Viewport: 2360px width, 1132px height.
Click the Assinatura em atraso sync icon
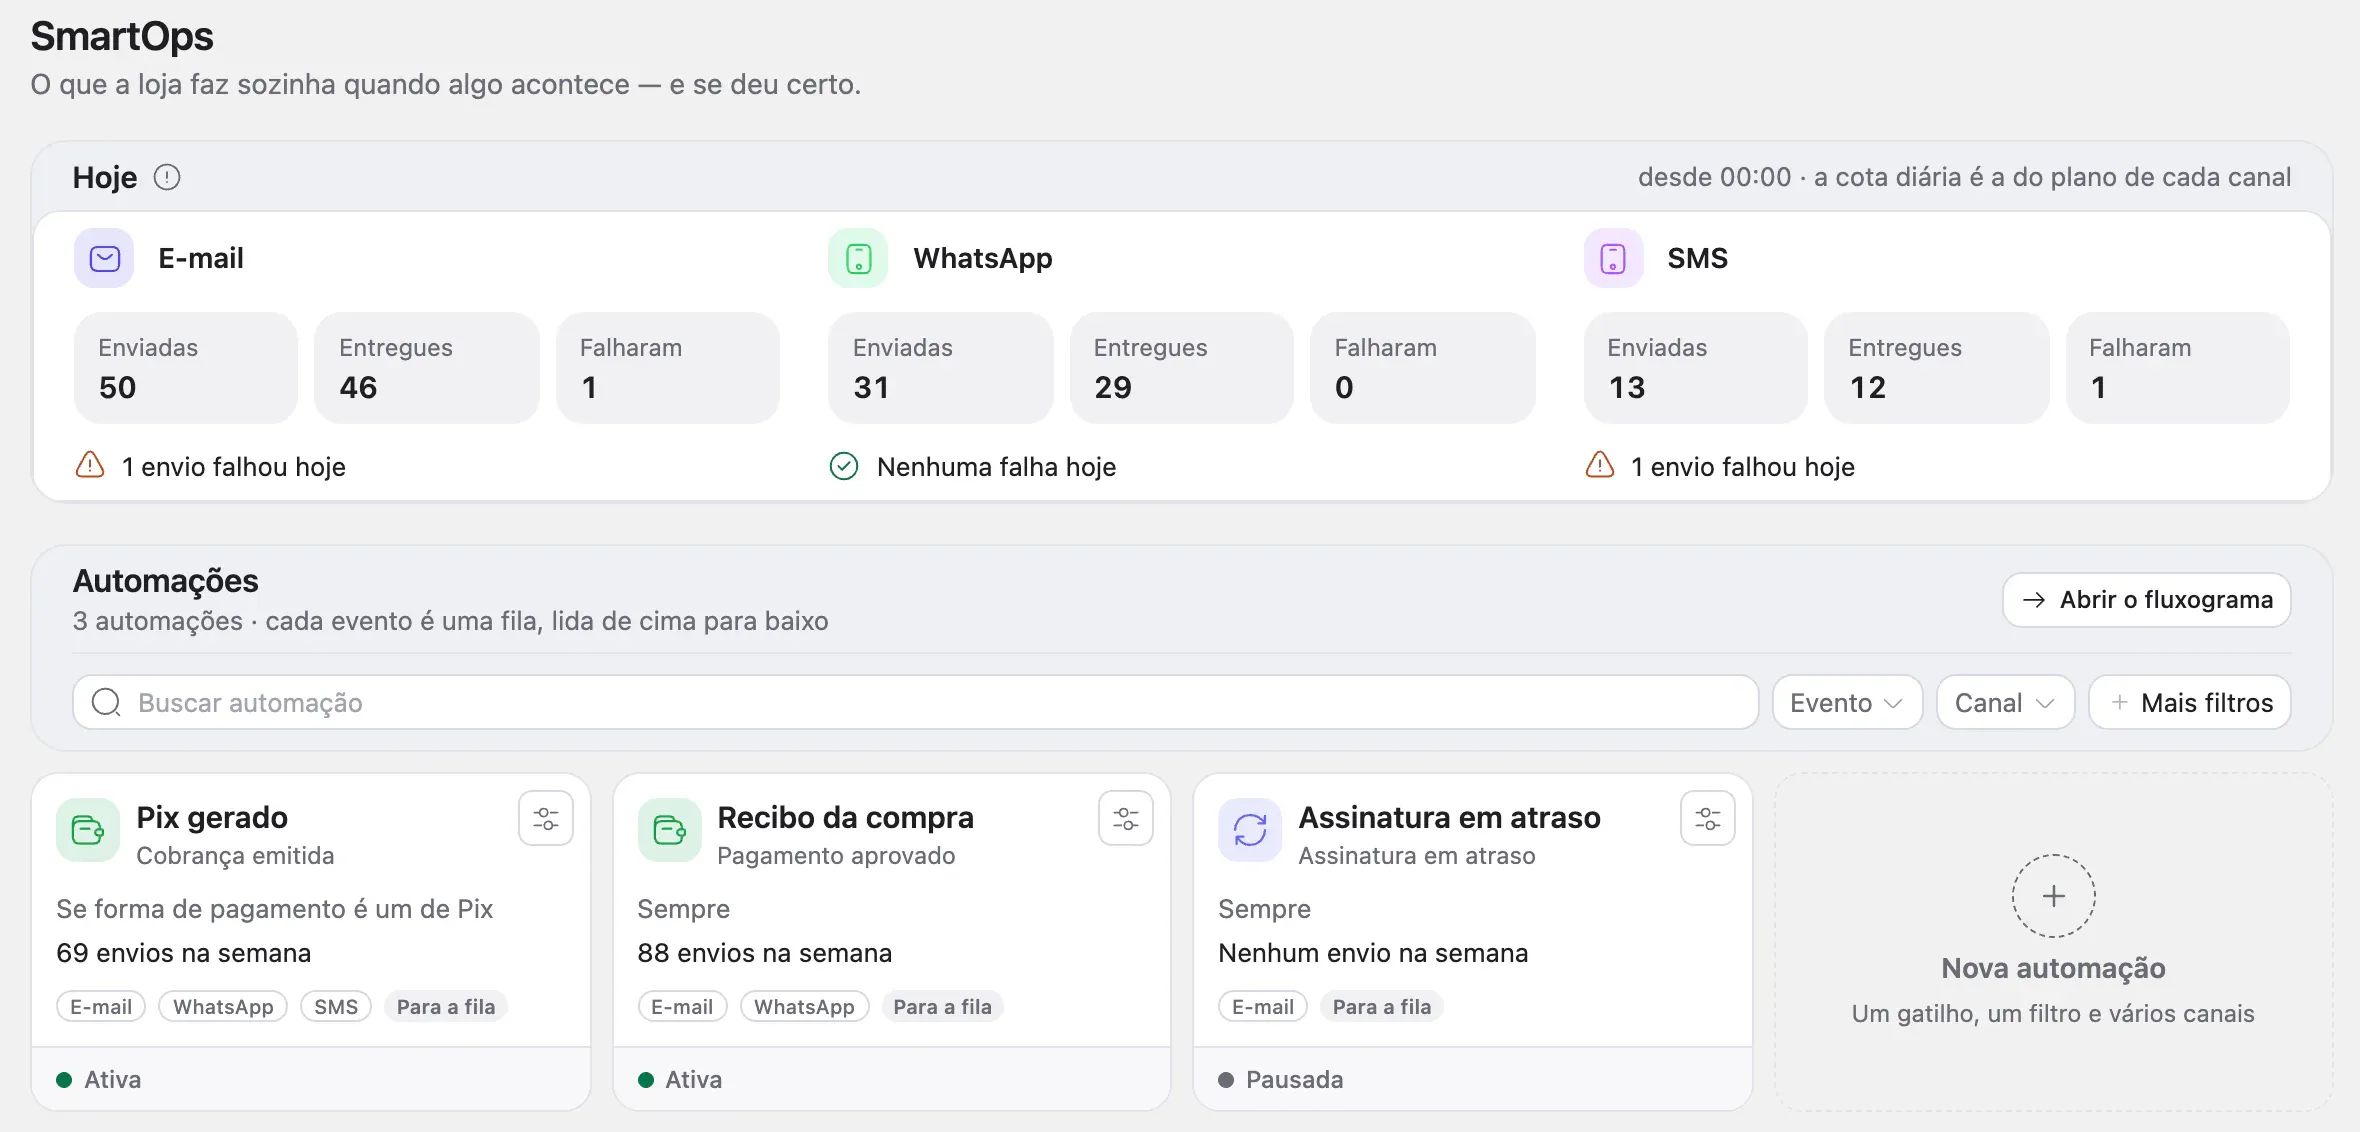click(1250, 830)
